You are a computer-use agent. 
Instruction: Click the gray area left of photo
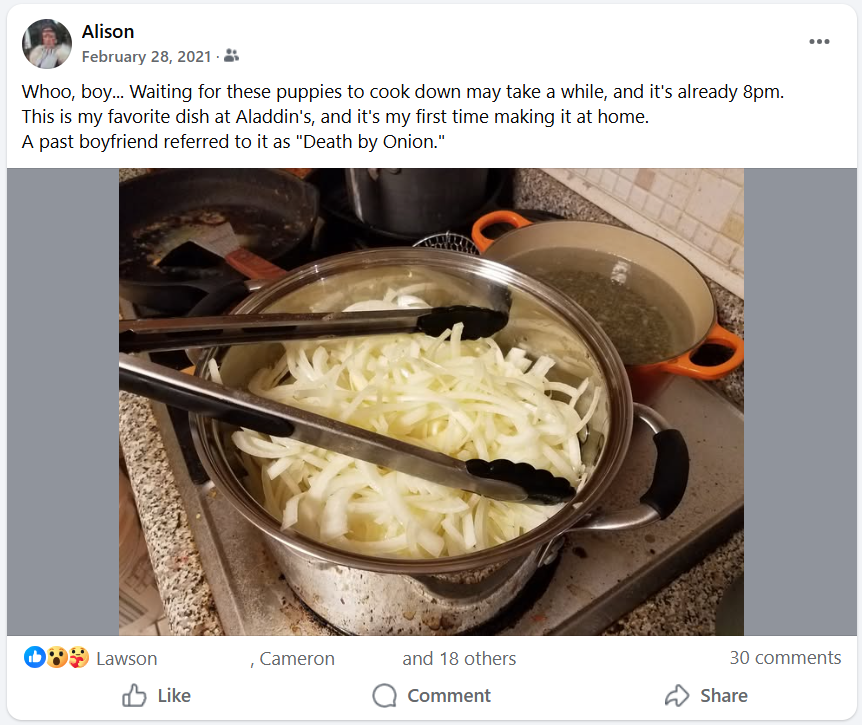(63, 402)
